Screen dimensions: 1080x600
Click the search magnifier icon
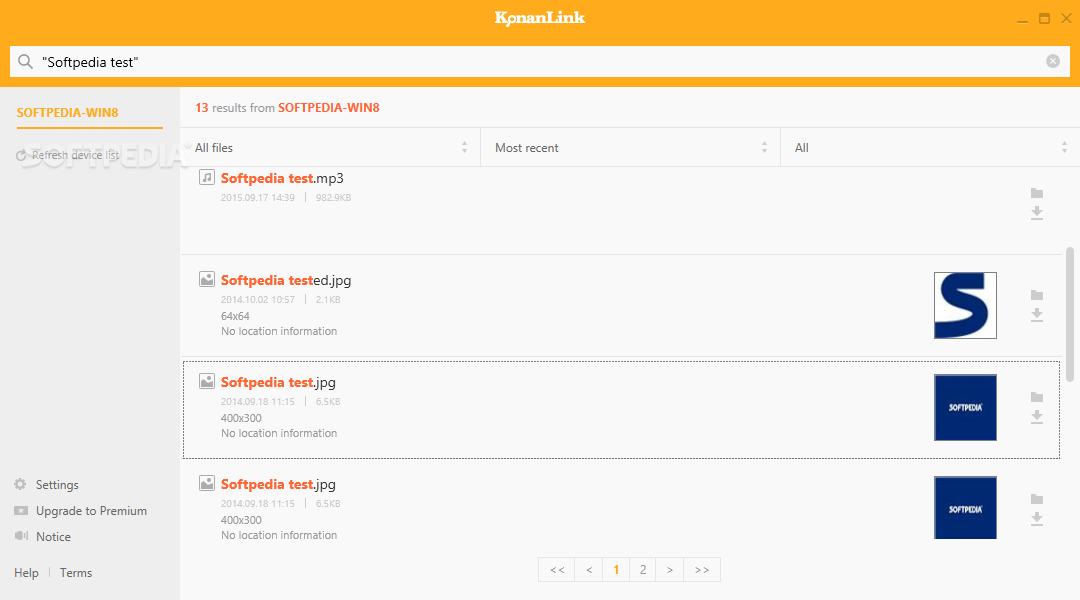(25, 61)
